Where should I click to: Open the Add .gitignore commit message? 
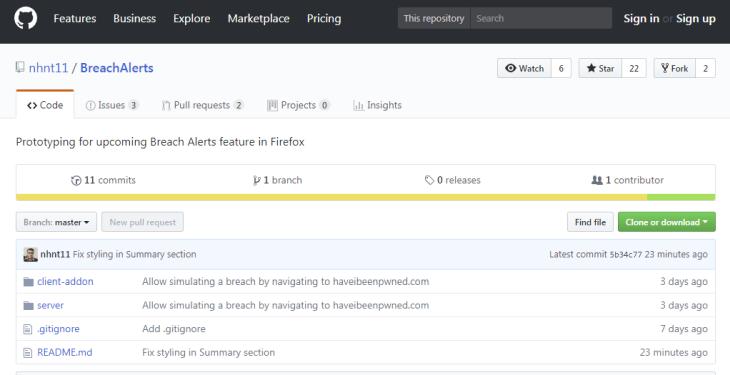(174, 329)
